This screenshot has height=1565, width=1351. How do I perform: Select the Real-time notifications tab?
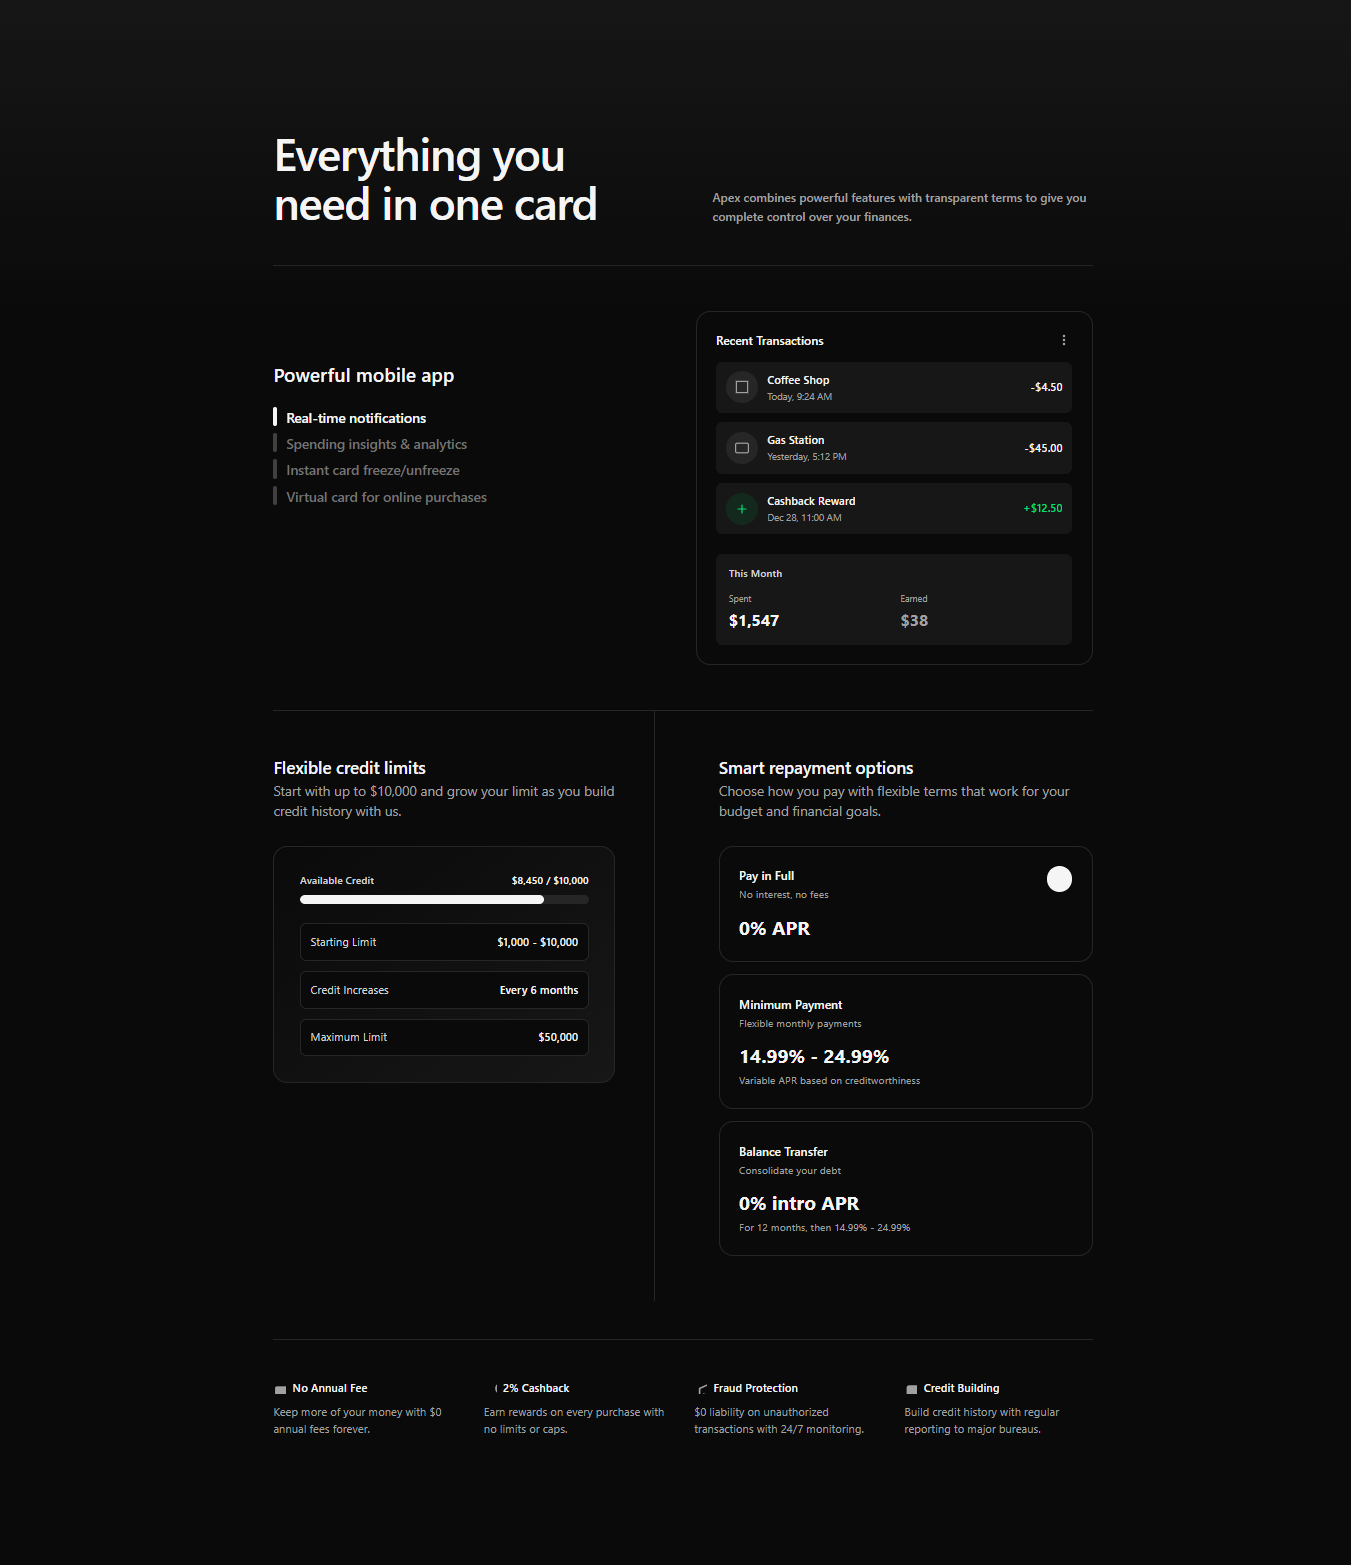(356, 418)
